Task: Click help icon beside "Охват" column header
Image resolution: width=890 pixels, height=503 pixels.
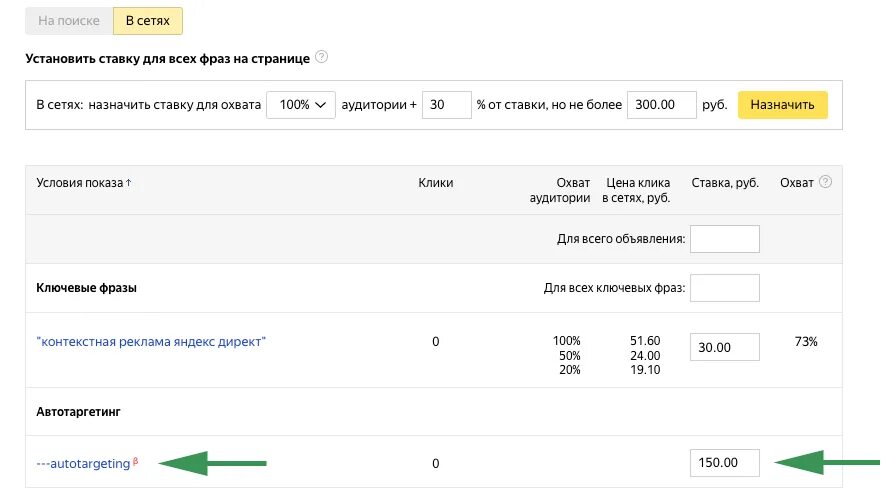Action: click(x=826, y=182)
